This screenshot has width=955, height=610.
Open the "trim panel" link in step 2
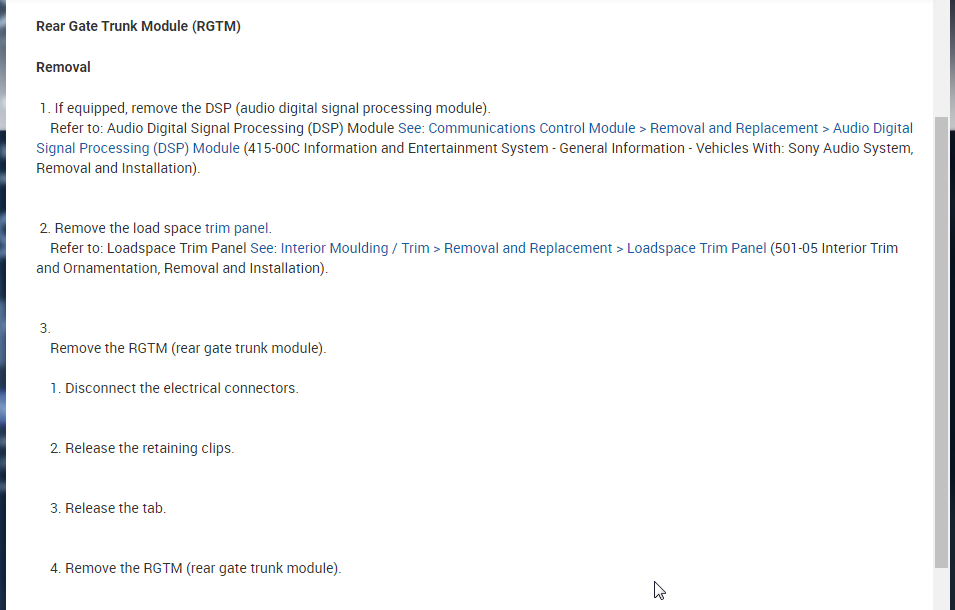coord(237,228)
